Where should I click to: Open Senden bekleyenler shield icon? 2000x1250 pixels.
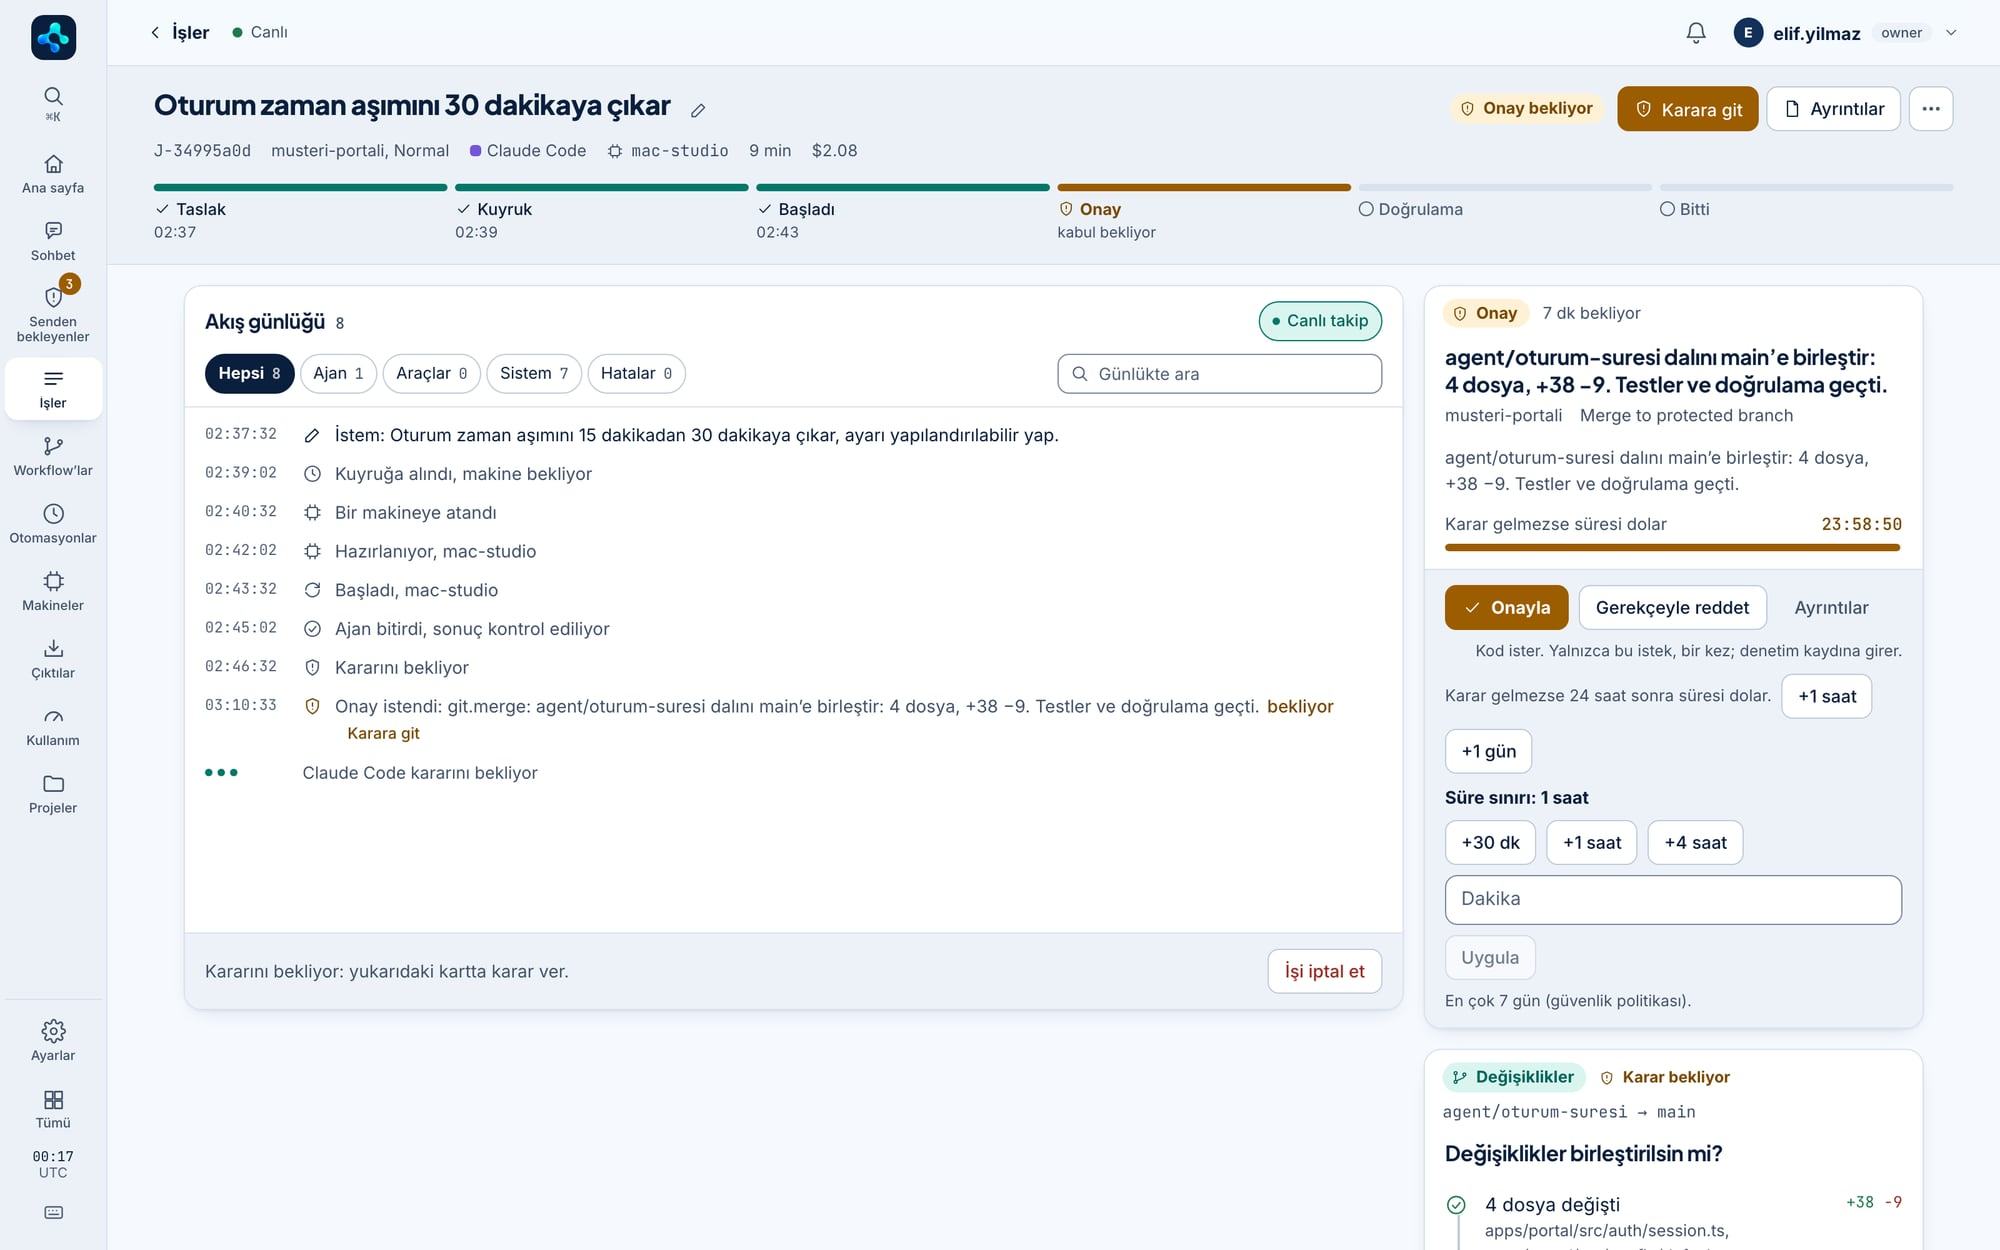click(53, 297)
